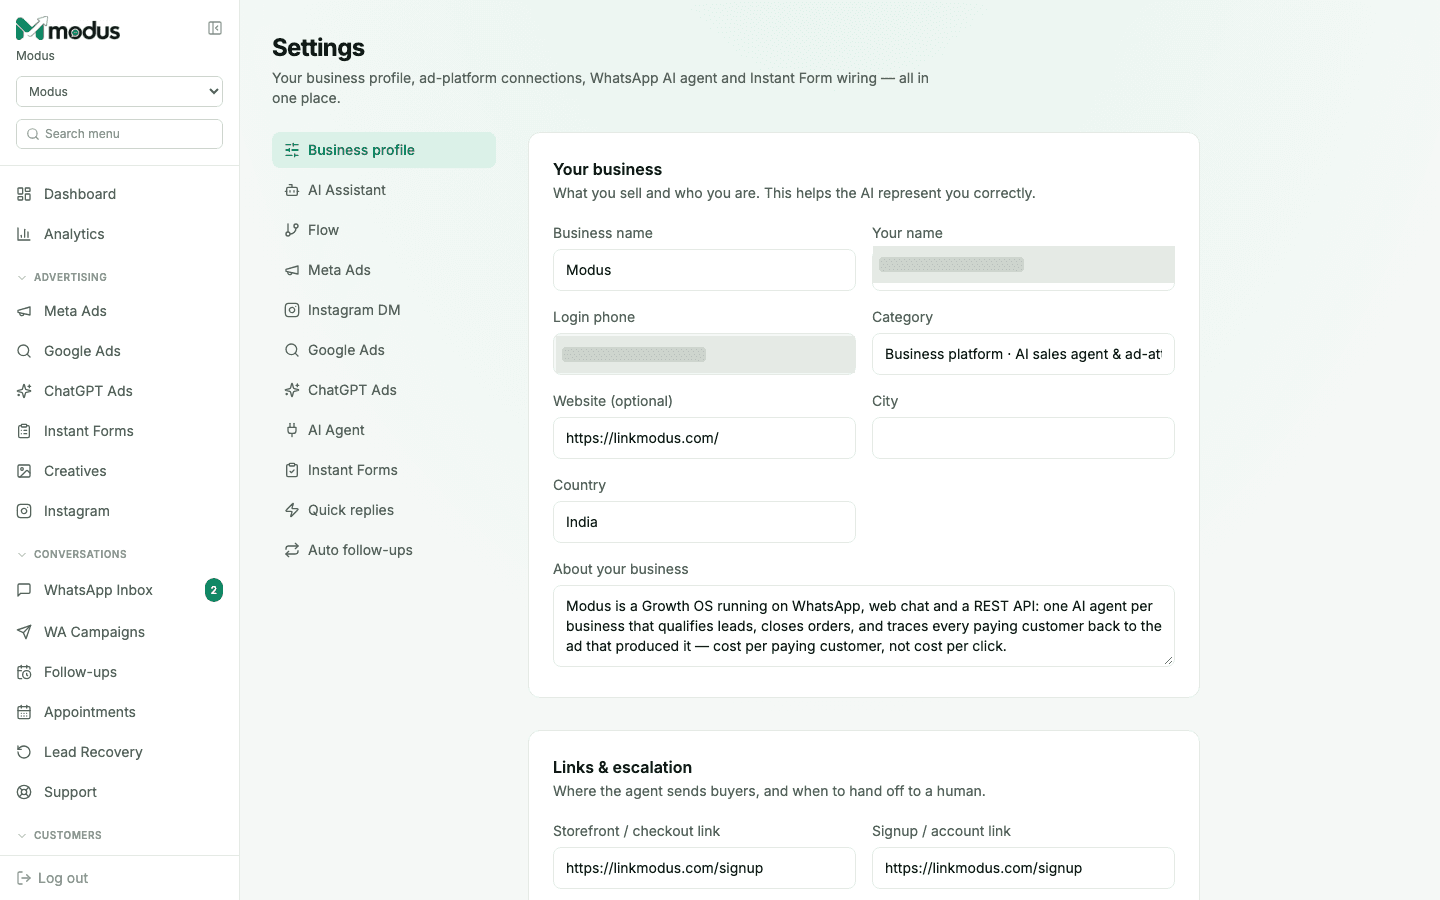The image size is (1440, 900).
Task: Grab the textarea resize handle
Action: click(x=1168, y=660)
